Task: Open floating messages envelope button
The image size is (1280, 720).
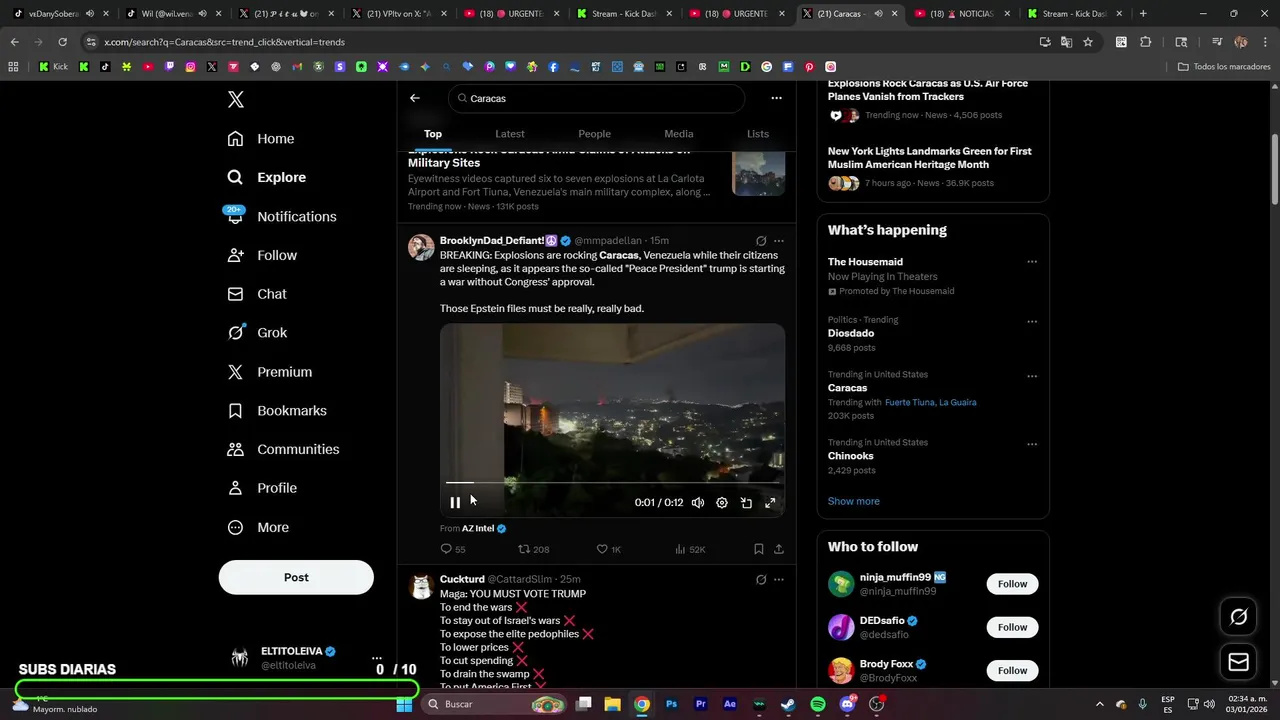Action: (x=1238, y=662)
